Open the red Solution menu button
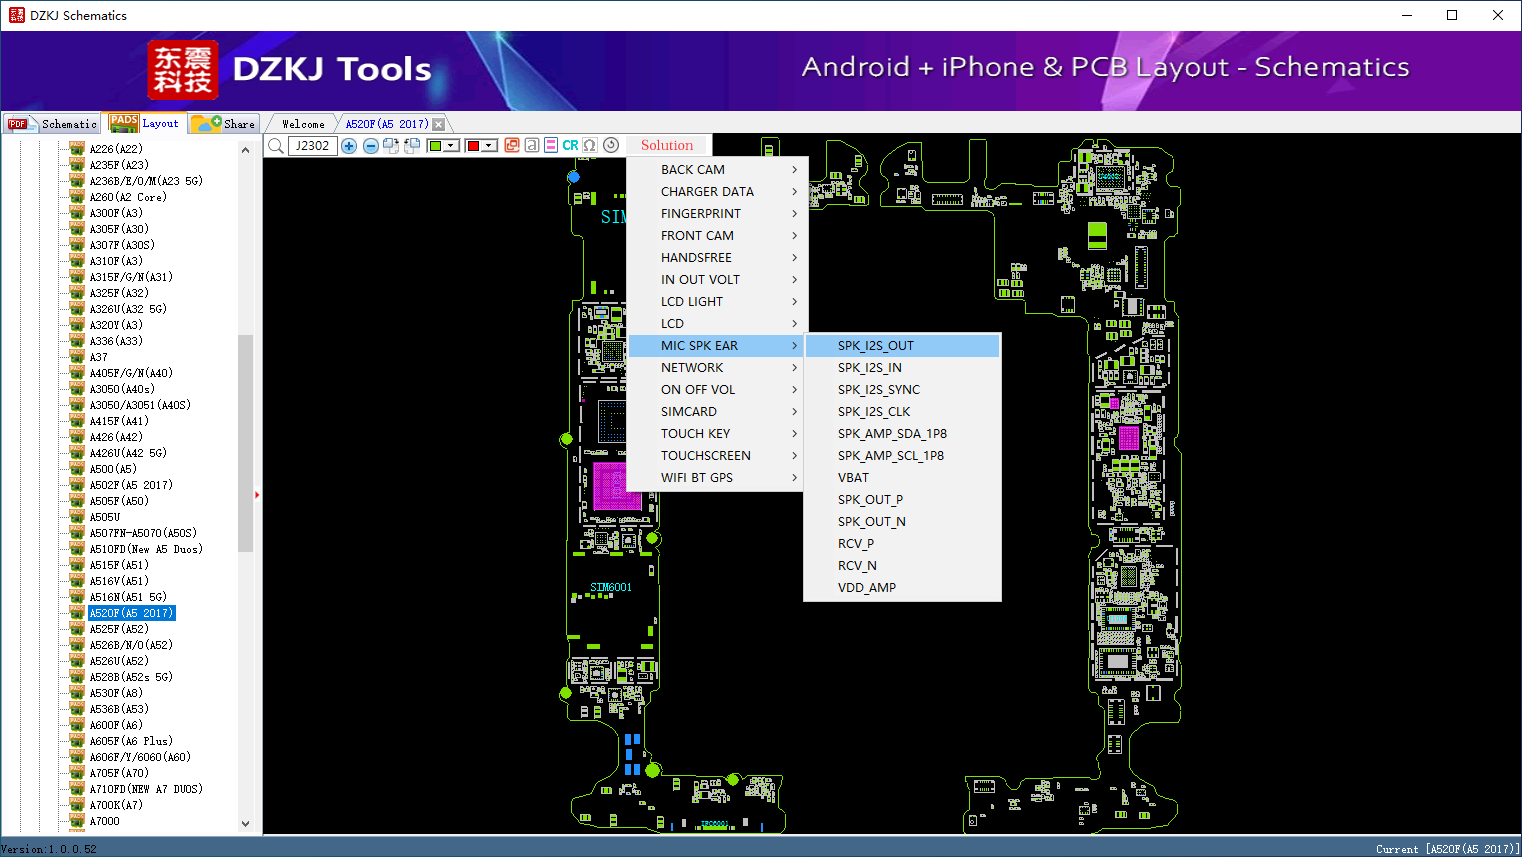The image size is (1522, 857). click(x=667, y=145)
